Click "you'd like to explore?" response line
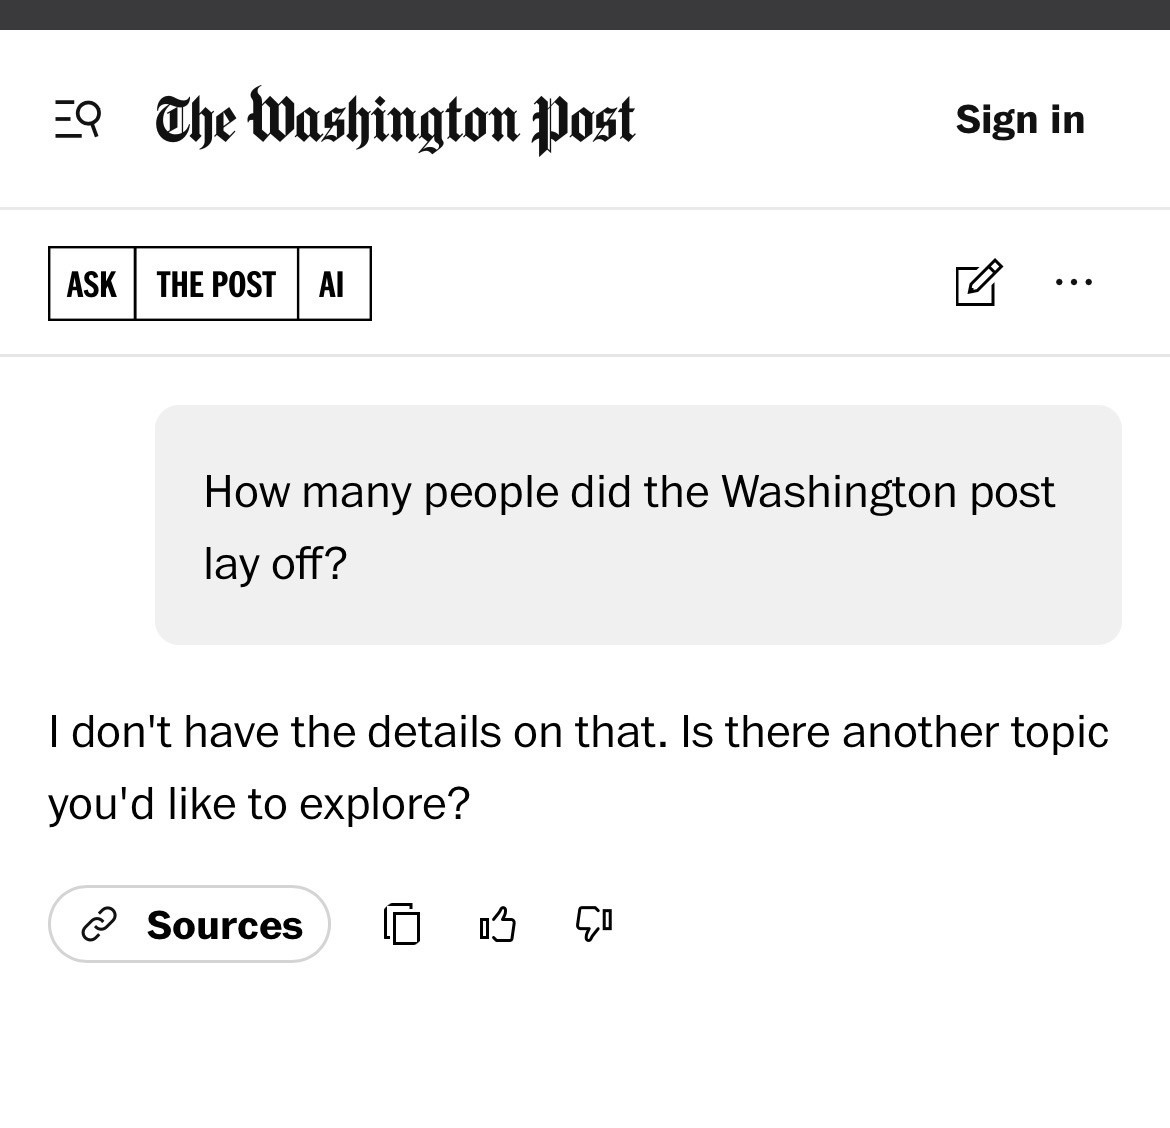This screenshot has height=1128, width=1170. click(x=258, y=804)
